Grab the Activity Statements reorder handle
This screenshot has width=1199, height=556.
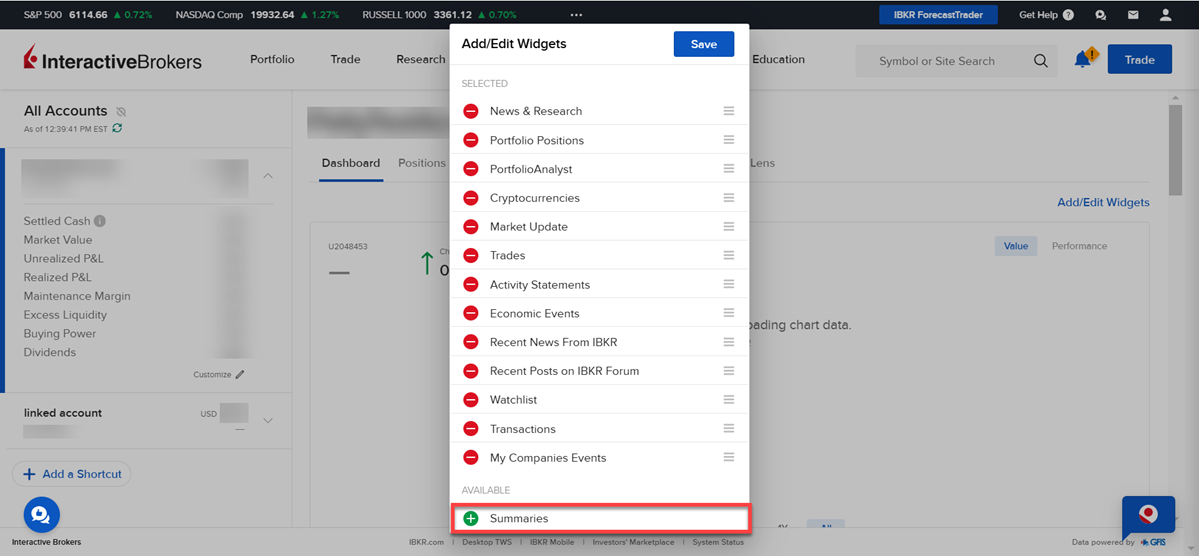tap(729, 285)
